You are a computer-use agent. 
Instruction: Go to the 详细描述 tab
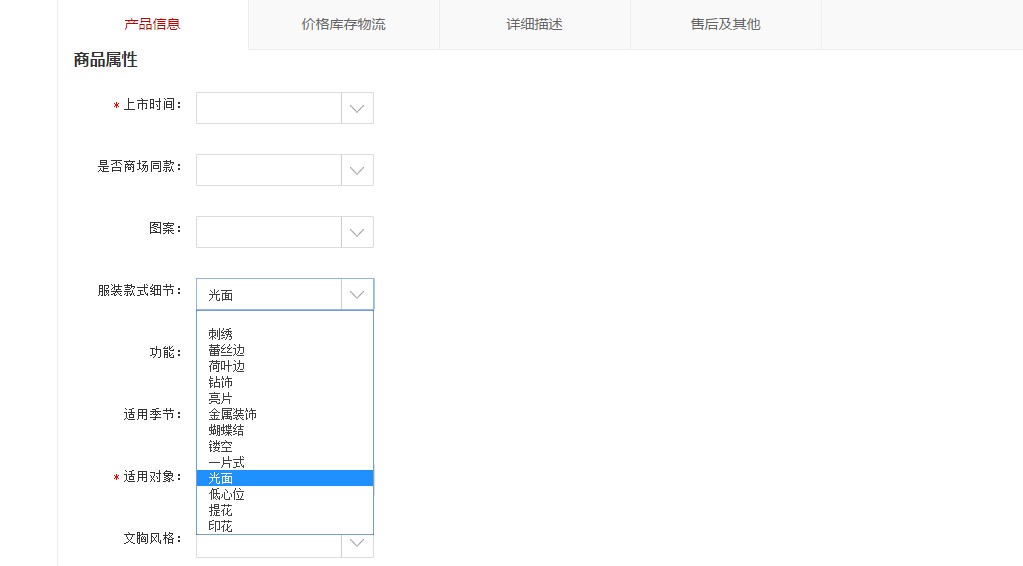(534, 24)
